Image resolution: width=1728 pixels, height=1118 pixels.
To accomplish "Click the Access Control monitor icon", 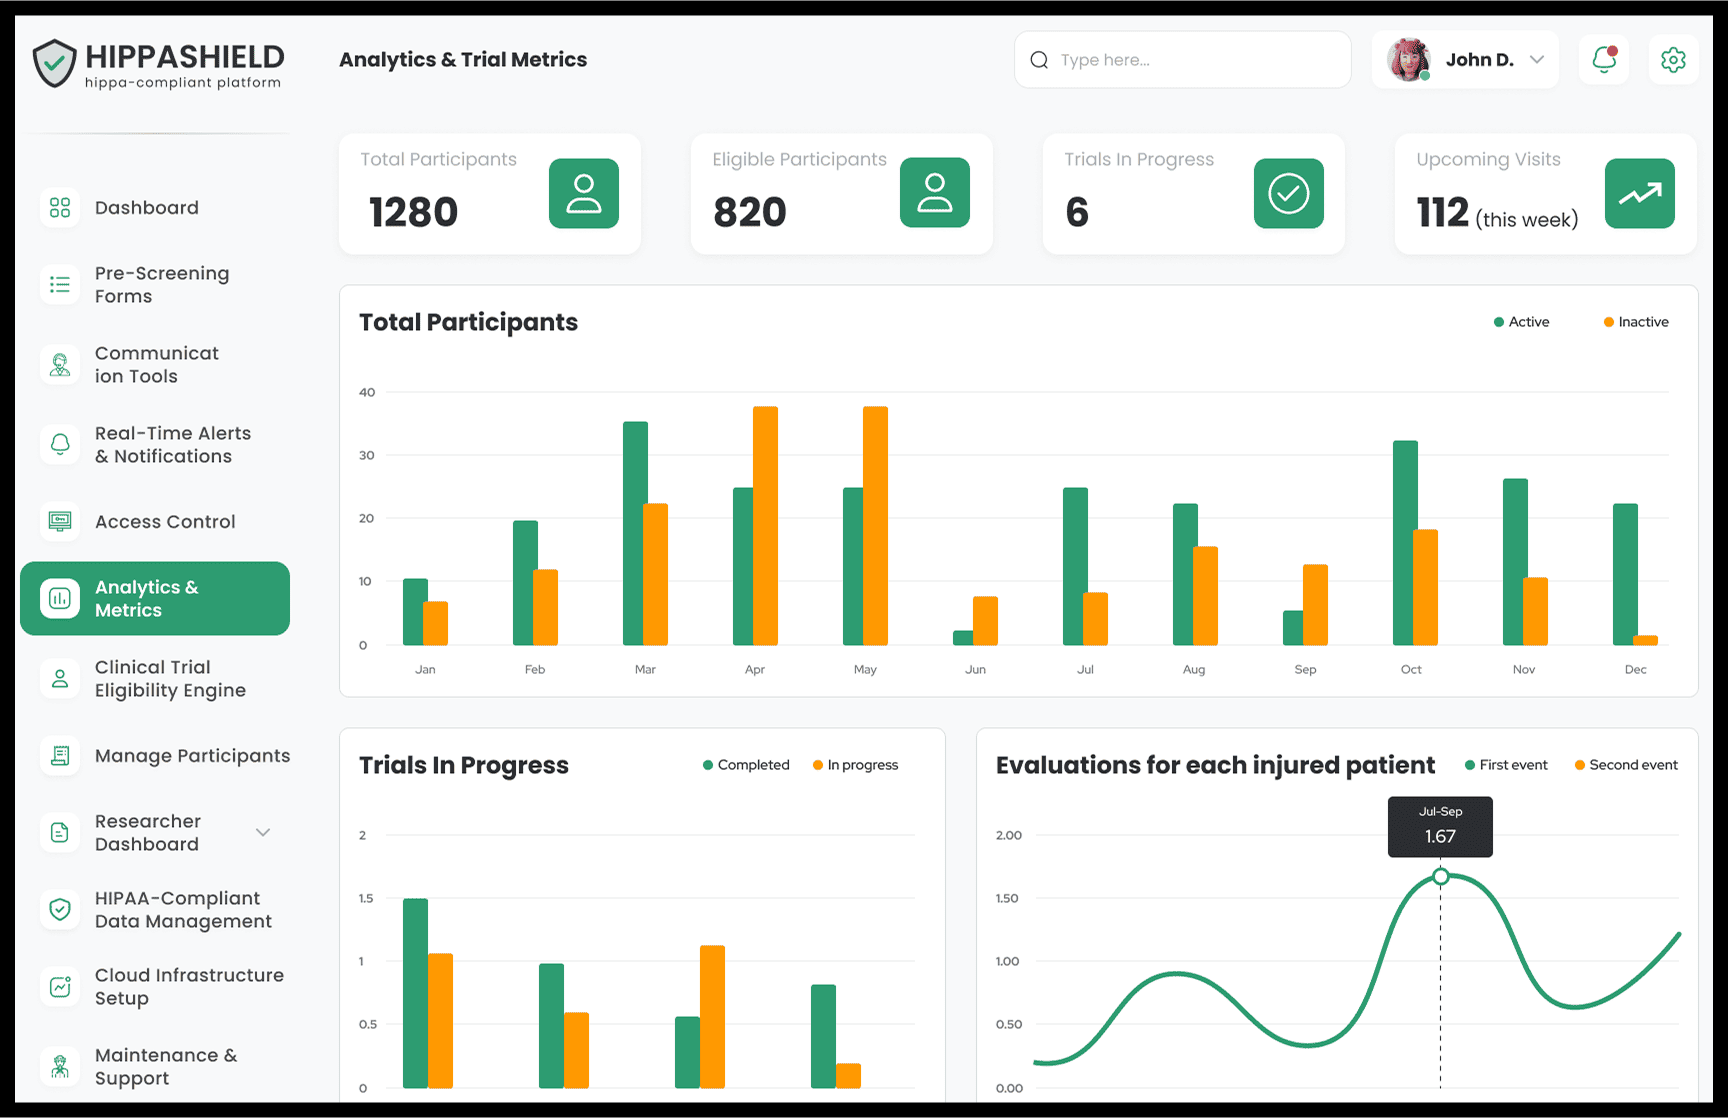I will [60, 521].
